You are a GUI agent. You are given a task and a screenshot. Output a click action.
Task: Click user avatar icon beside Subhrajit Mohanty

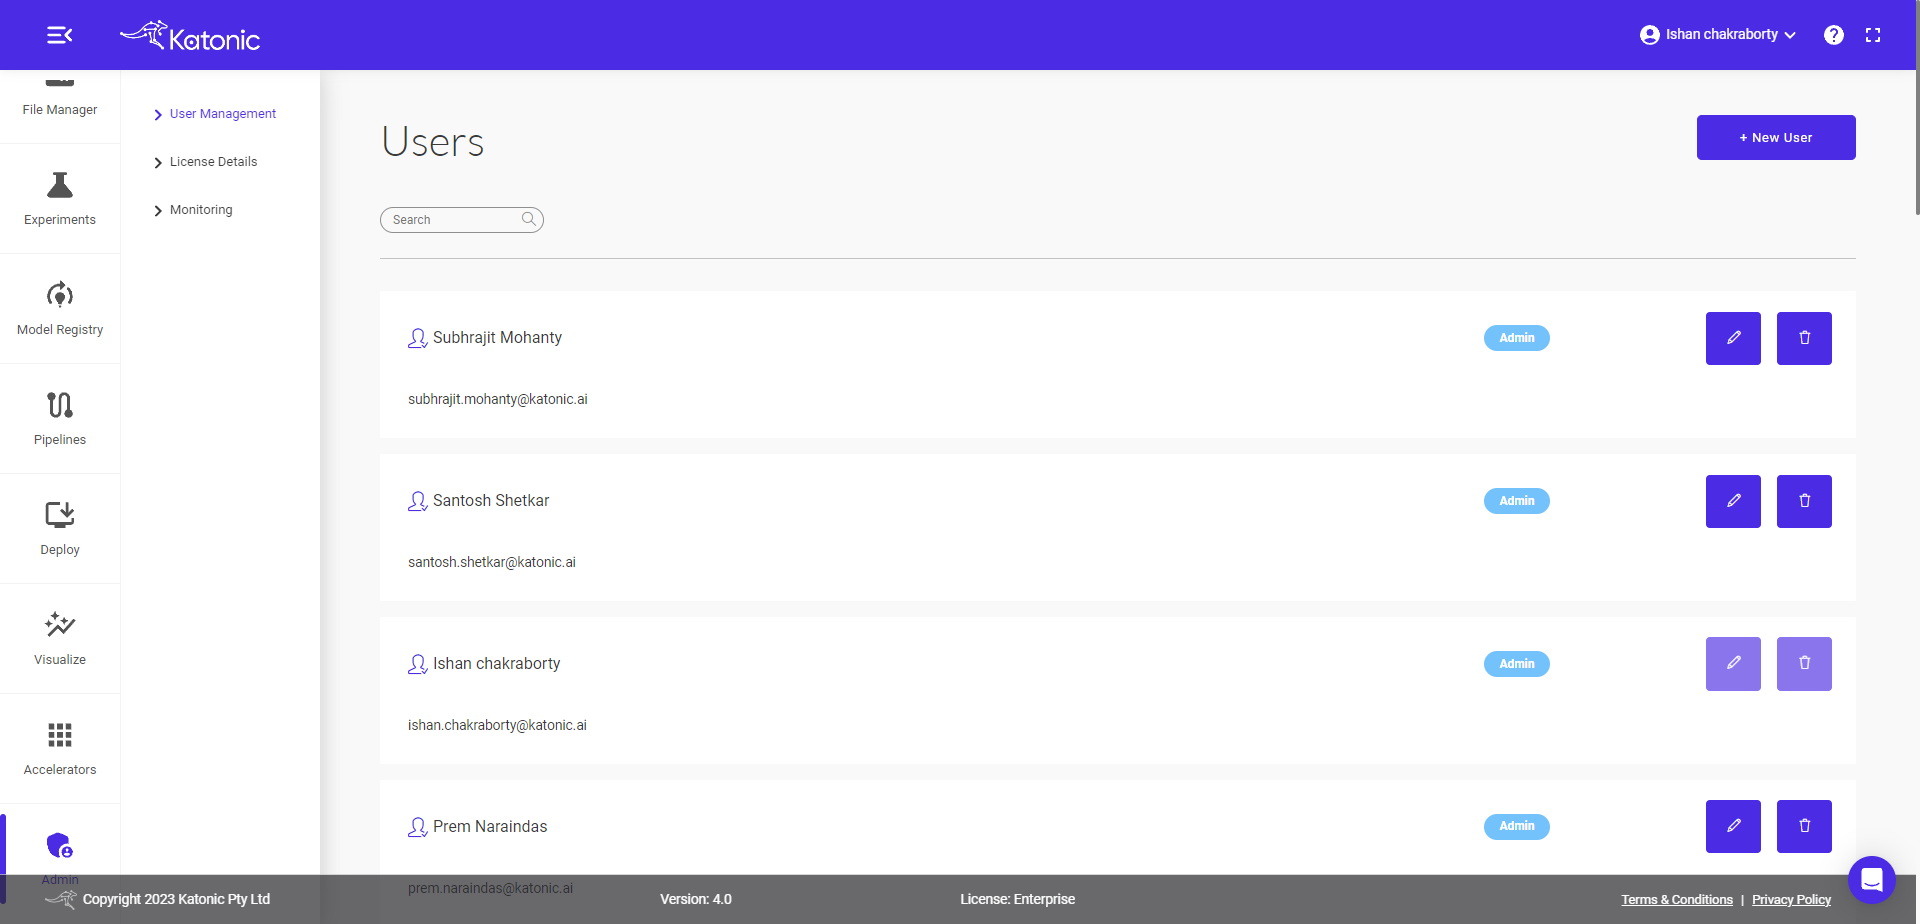(417, 339)
